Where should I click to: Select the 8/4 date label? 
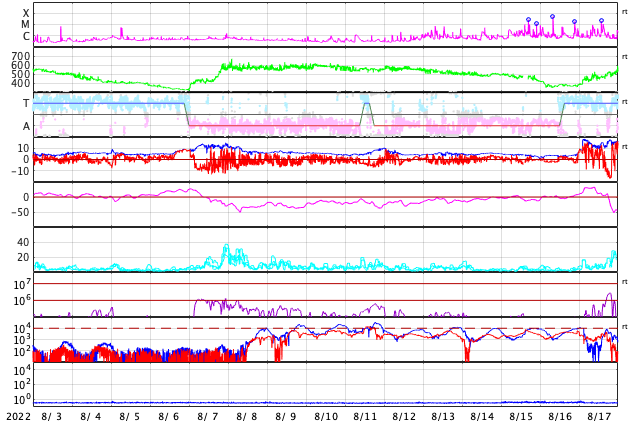click(x=91, y=417)
